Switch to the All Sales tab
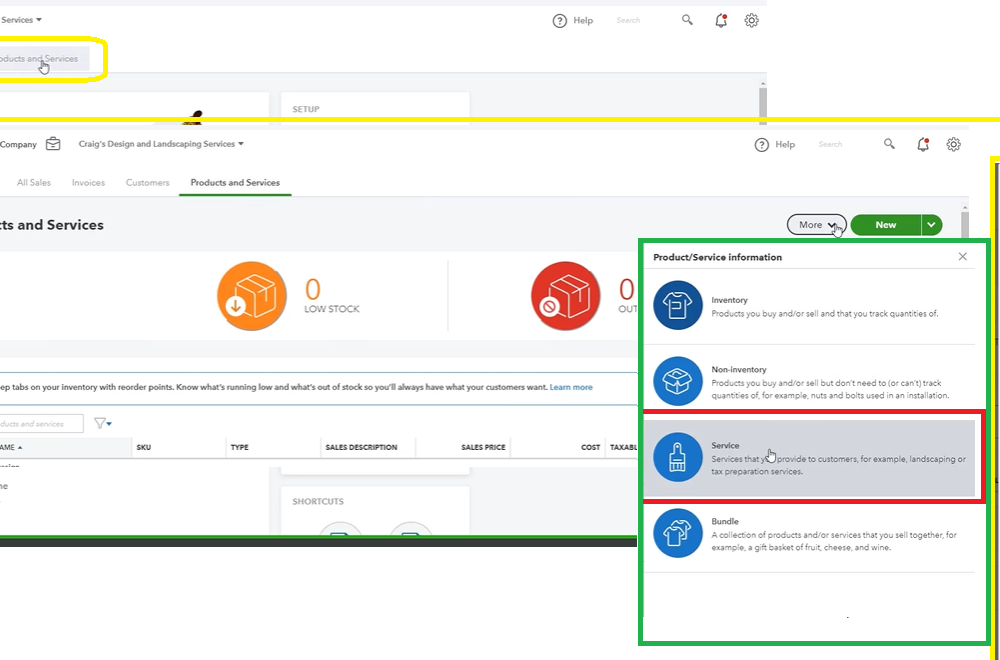 tap(34, 183)
